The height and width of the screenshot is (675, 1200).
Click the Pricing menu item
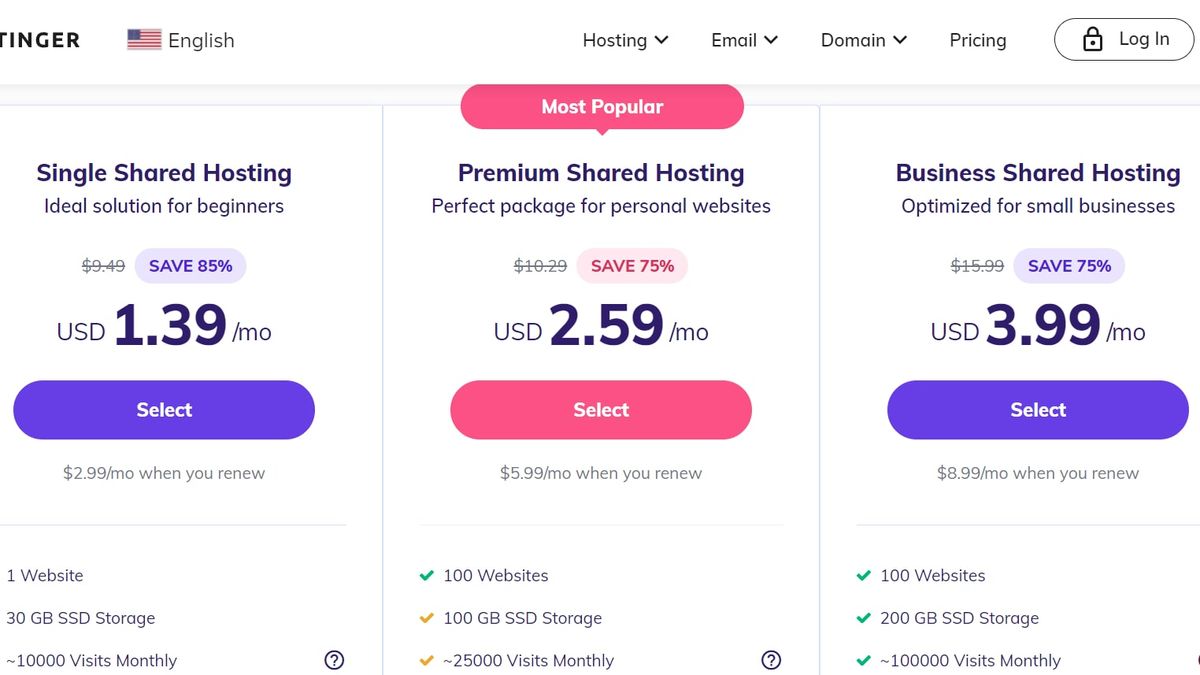[x=977, y=40]
